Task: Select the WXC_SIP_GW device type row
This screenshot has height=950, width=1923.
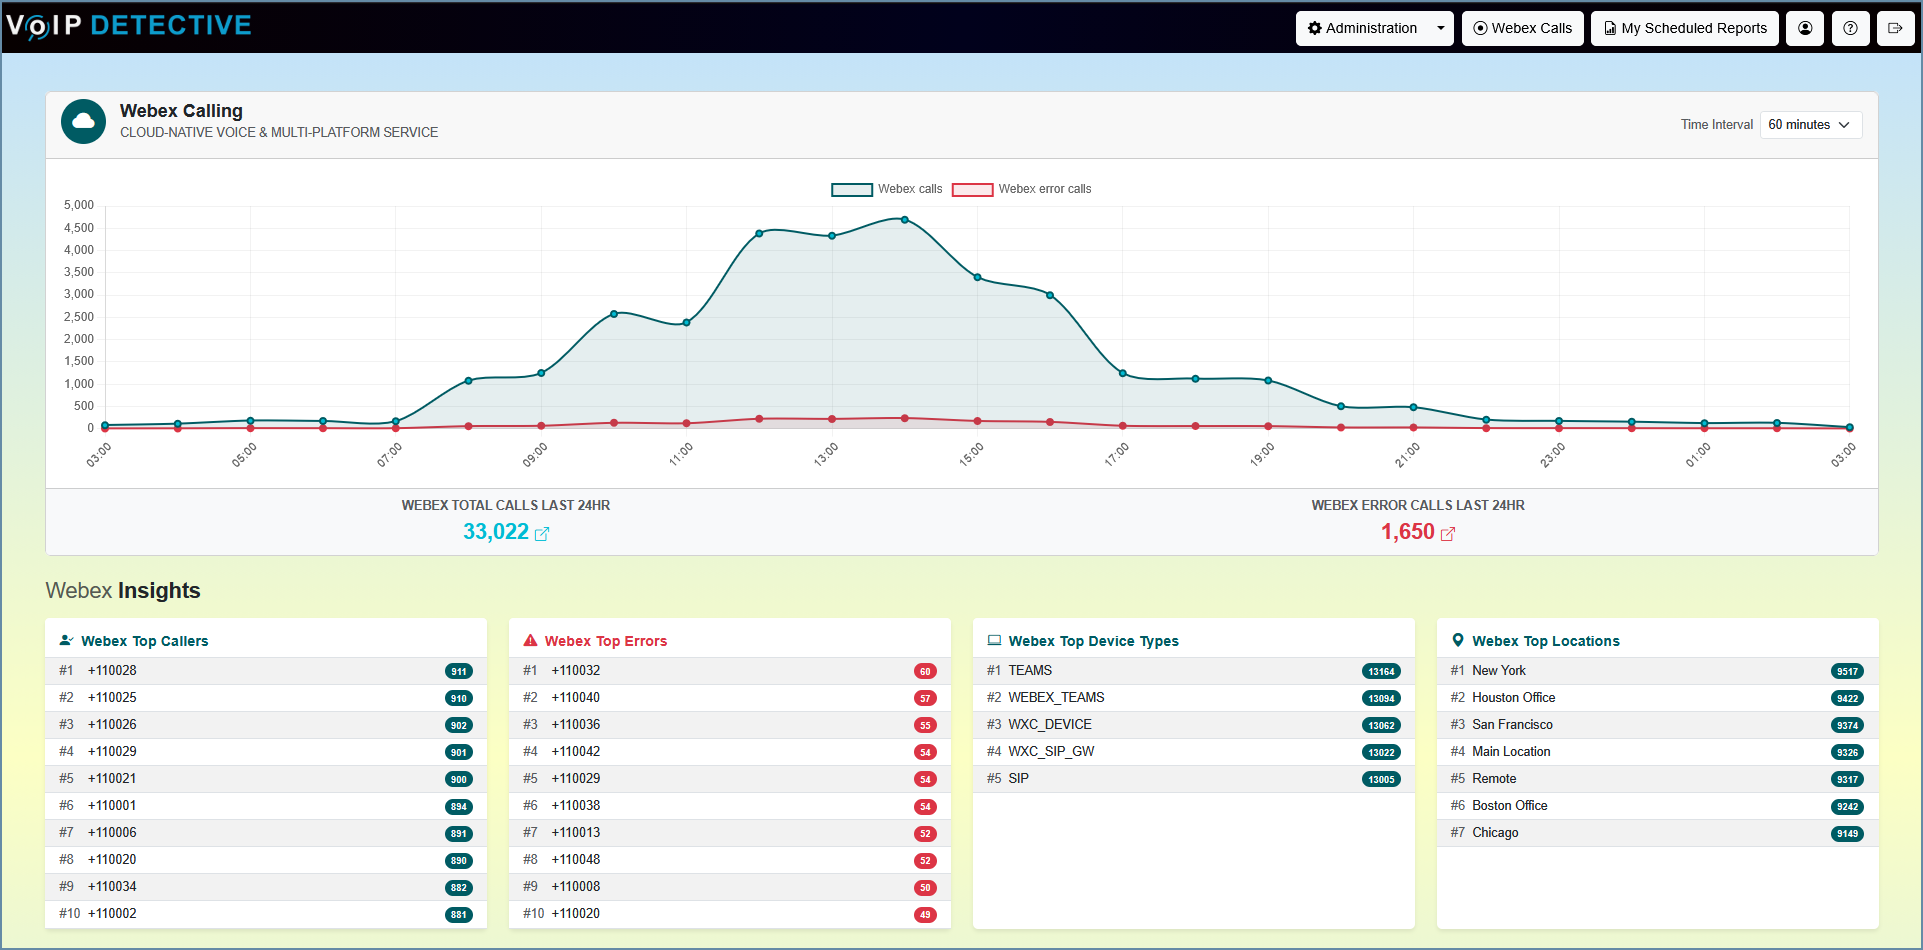Action: pyautogui.click(x=1194, y=752)
